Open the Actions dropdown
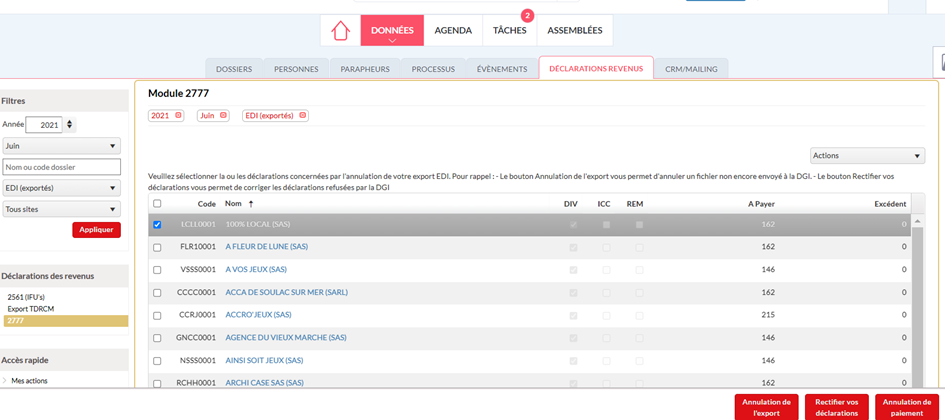 tap(866, 156)
